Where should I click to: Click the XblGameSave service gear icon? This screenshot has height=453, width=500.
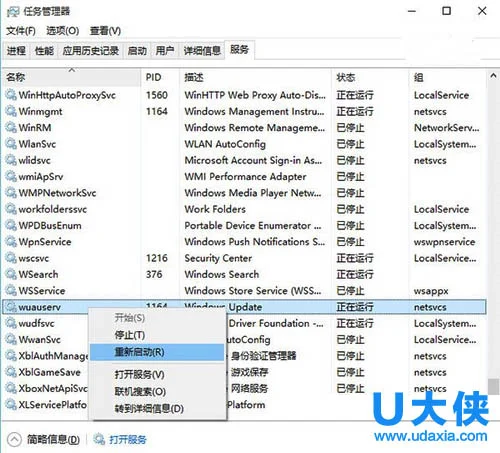click(11, 372)
